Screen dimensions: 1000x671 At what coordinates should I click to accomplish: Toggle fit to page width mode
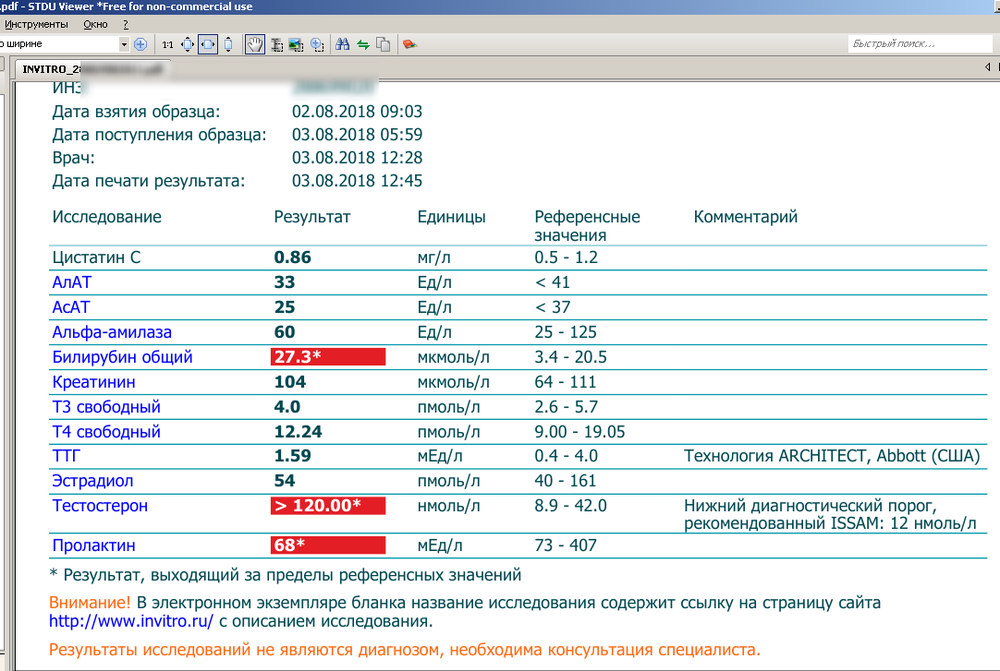pos(206,44)
